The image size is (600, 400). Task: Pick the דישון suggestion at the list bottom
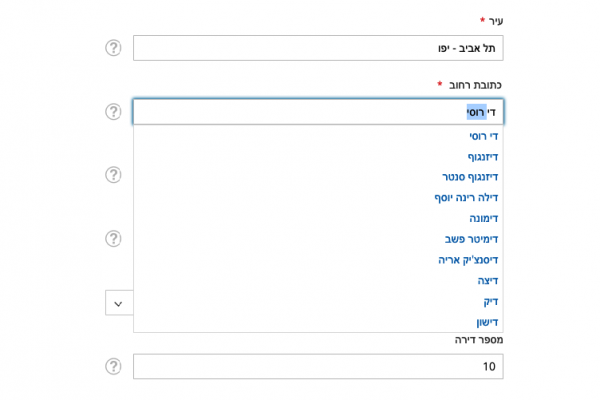[487, 322]
